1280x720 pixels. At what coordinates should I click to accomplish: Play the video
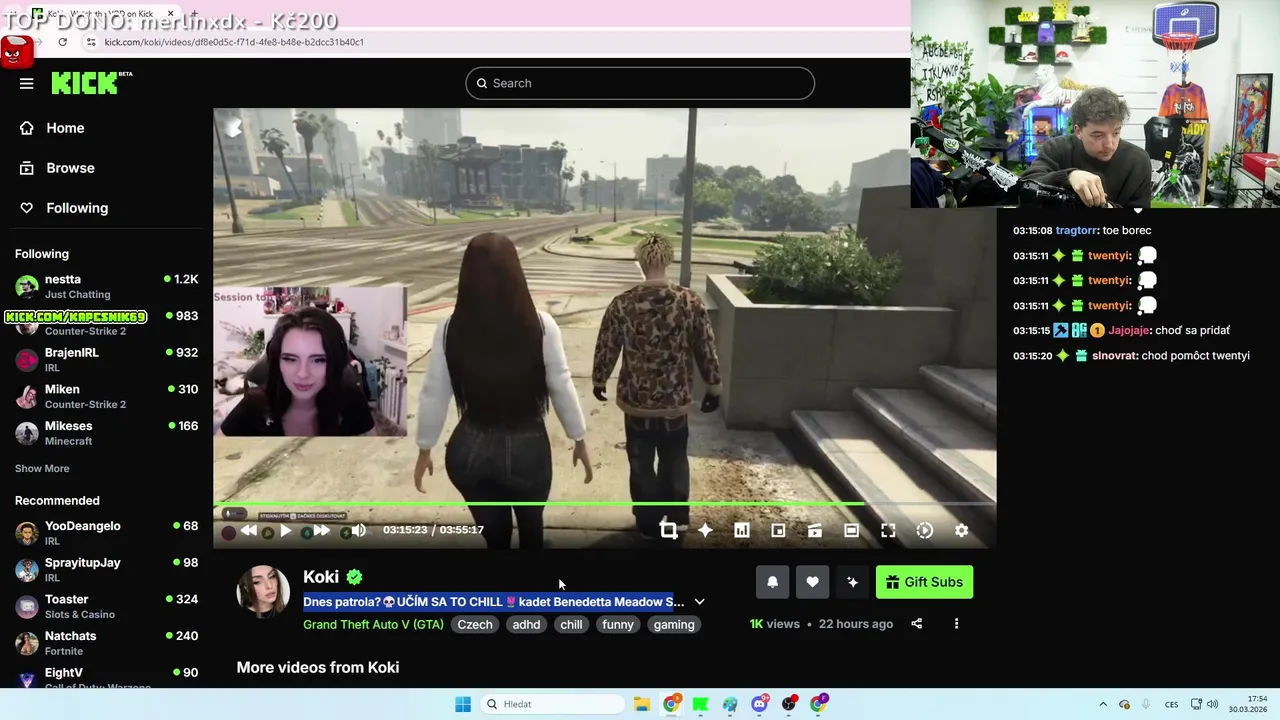(x=285, y=531)
